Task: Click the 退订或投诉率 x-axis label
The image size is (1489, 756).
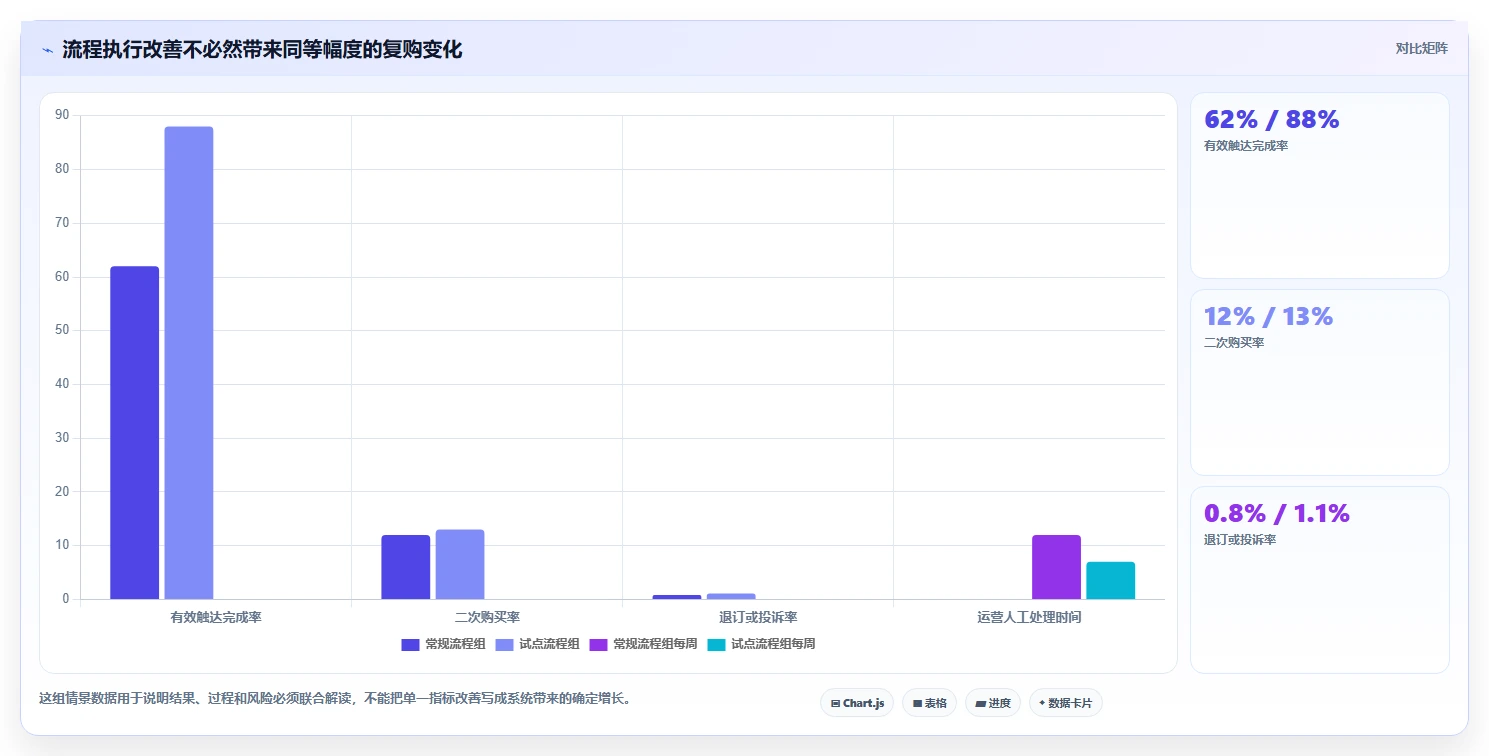Action: (x=758, y=617)
